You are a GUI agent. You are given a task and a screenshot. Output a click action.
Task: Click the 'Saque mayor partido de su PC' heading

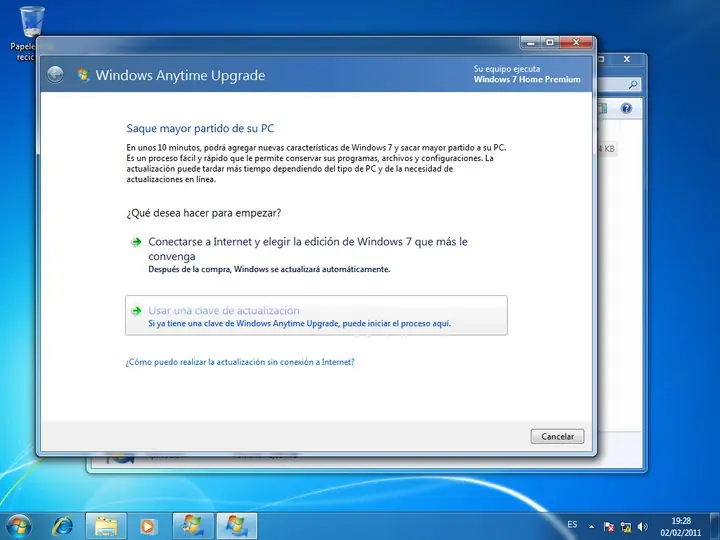[200, 129]
